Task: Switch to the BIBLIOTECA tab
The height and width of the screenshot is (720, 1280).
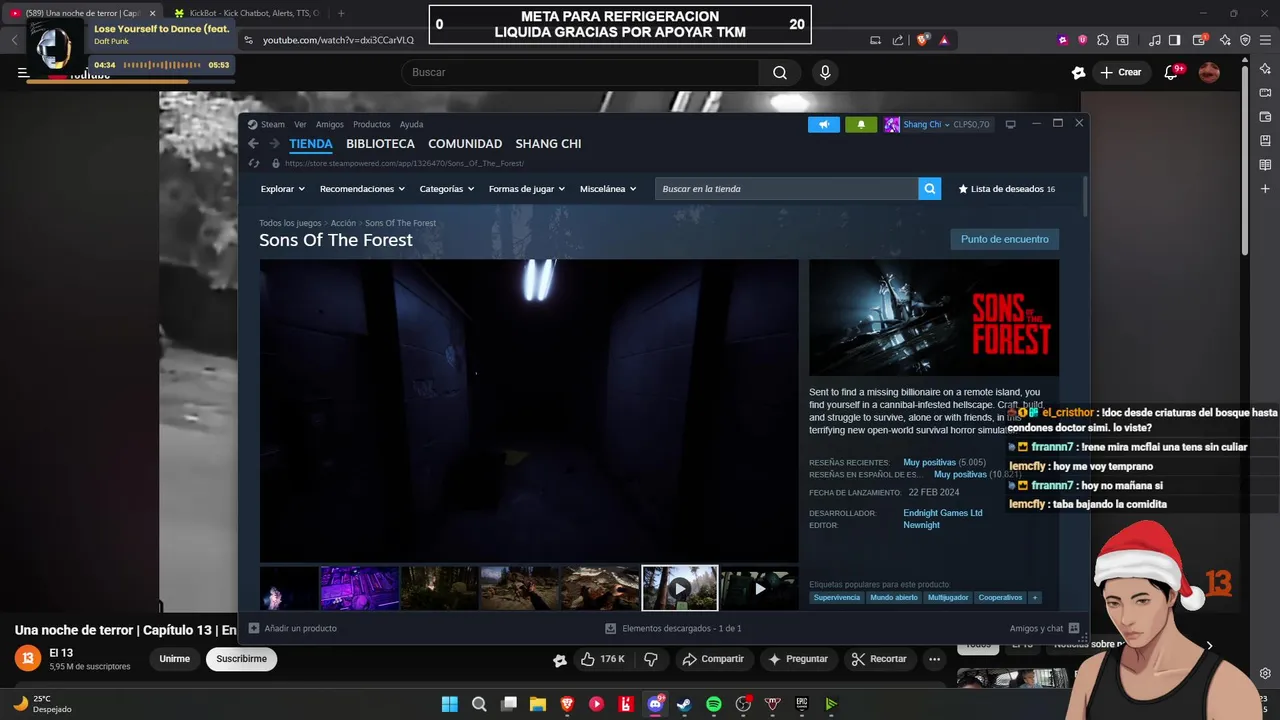Action: pyautogui.click(x=380, y=144)
